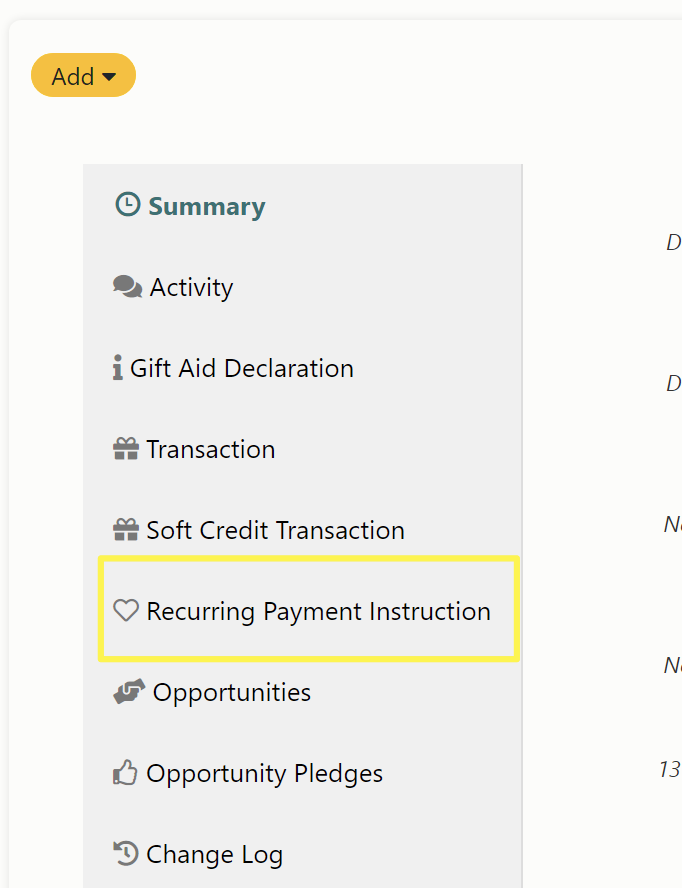The image size is (682, 888).
Task: Click the speech bubbles Activity icon
Action: 127,287
